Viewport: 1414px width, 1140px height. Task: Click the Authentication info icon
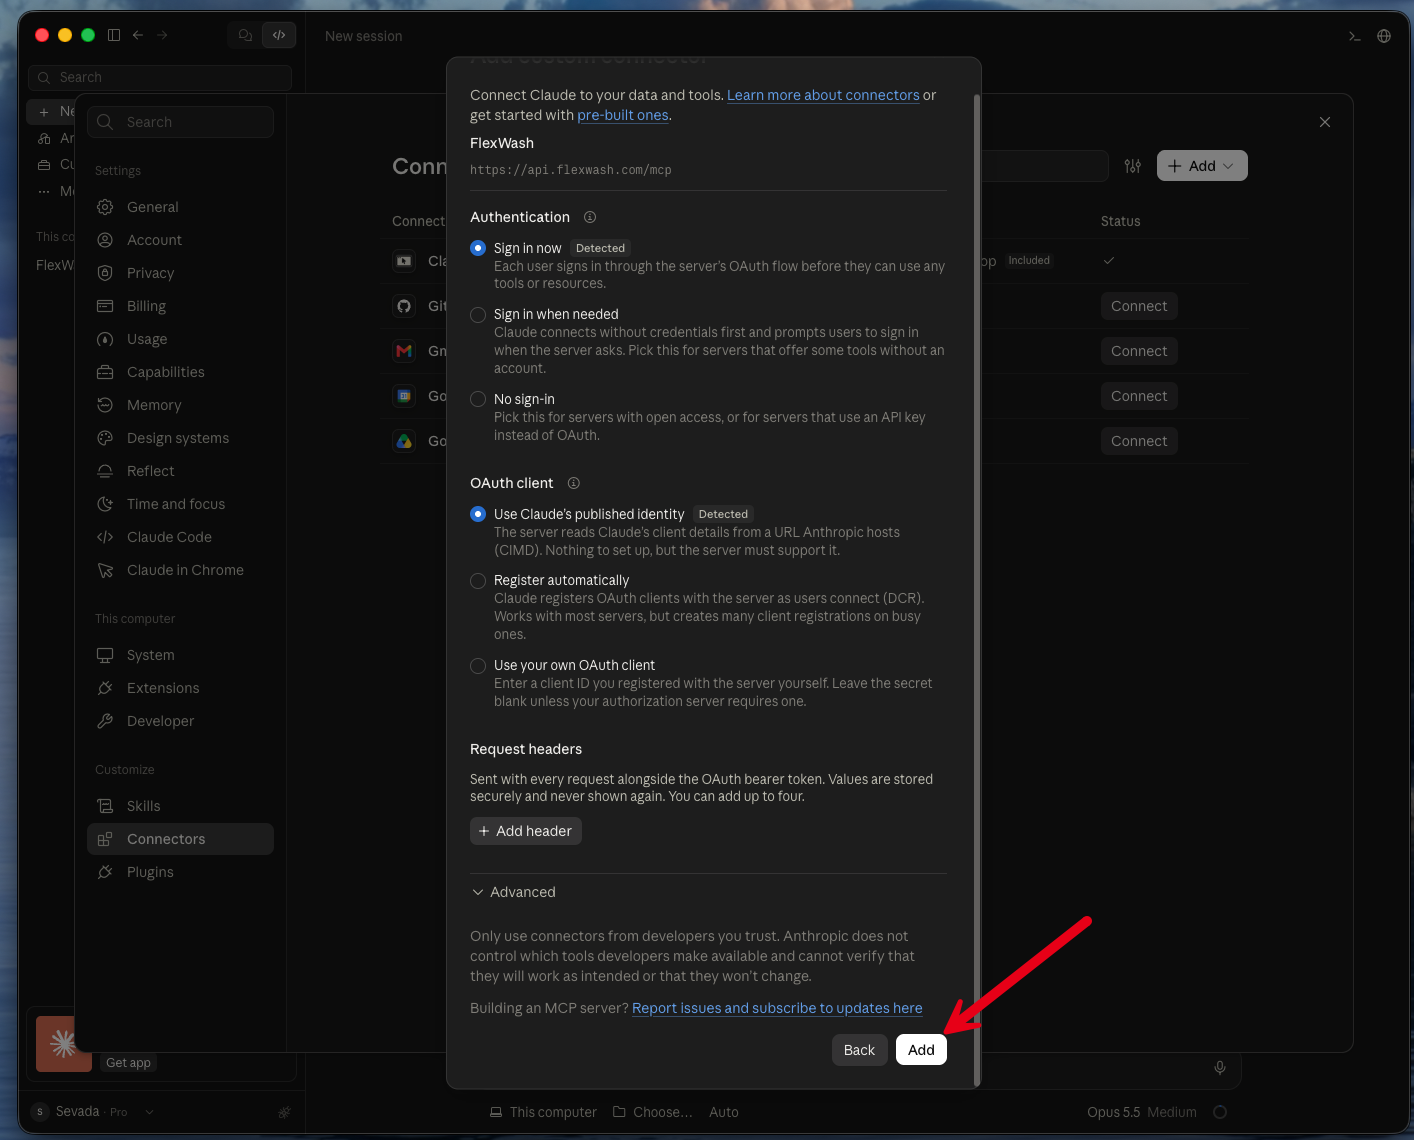tap(590, 217)
